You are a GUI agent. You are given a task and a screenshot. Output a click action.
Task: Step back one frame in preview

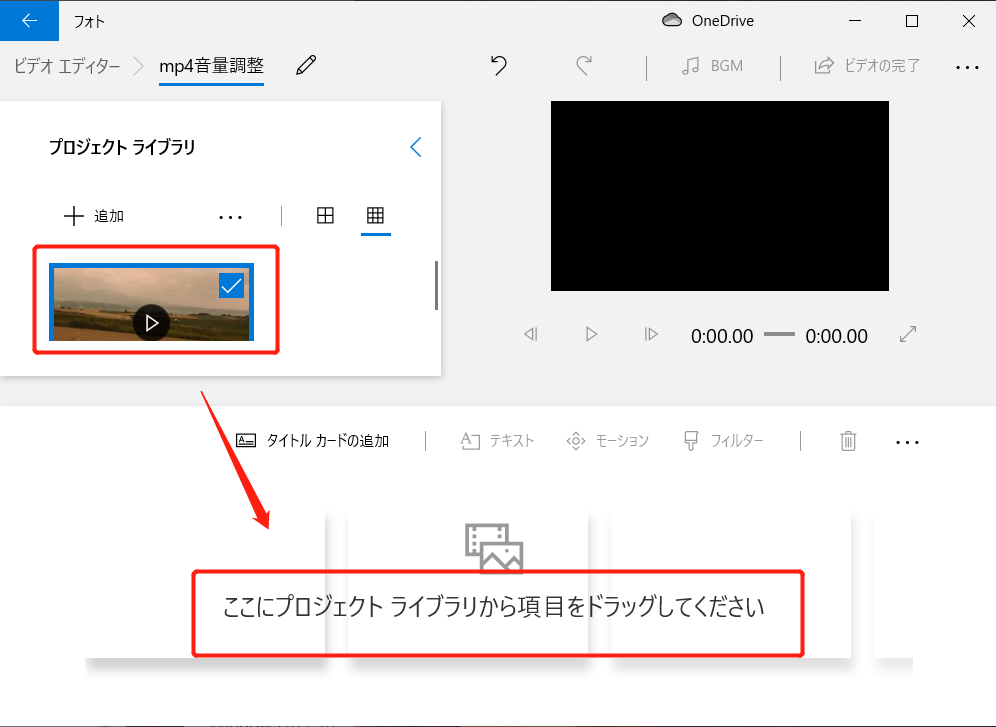530,334
